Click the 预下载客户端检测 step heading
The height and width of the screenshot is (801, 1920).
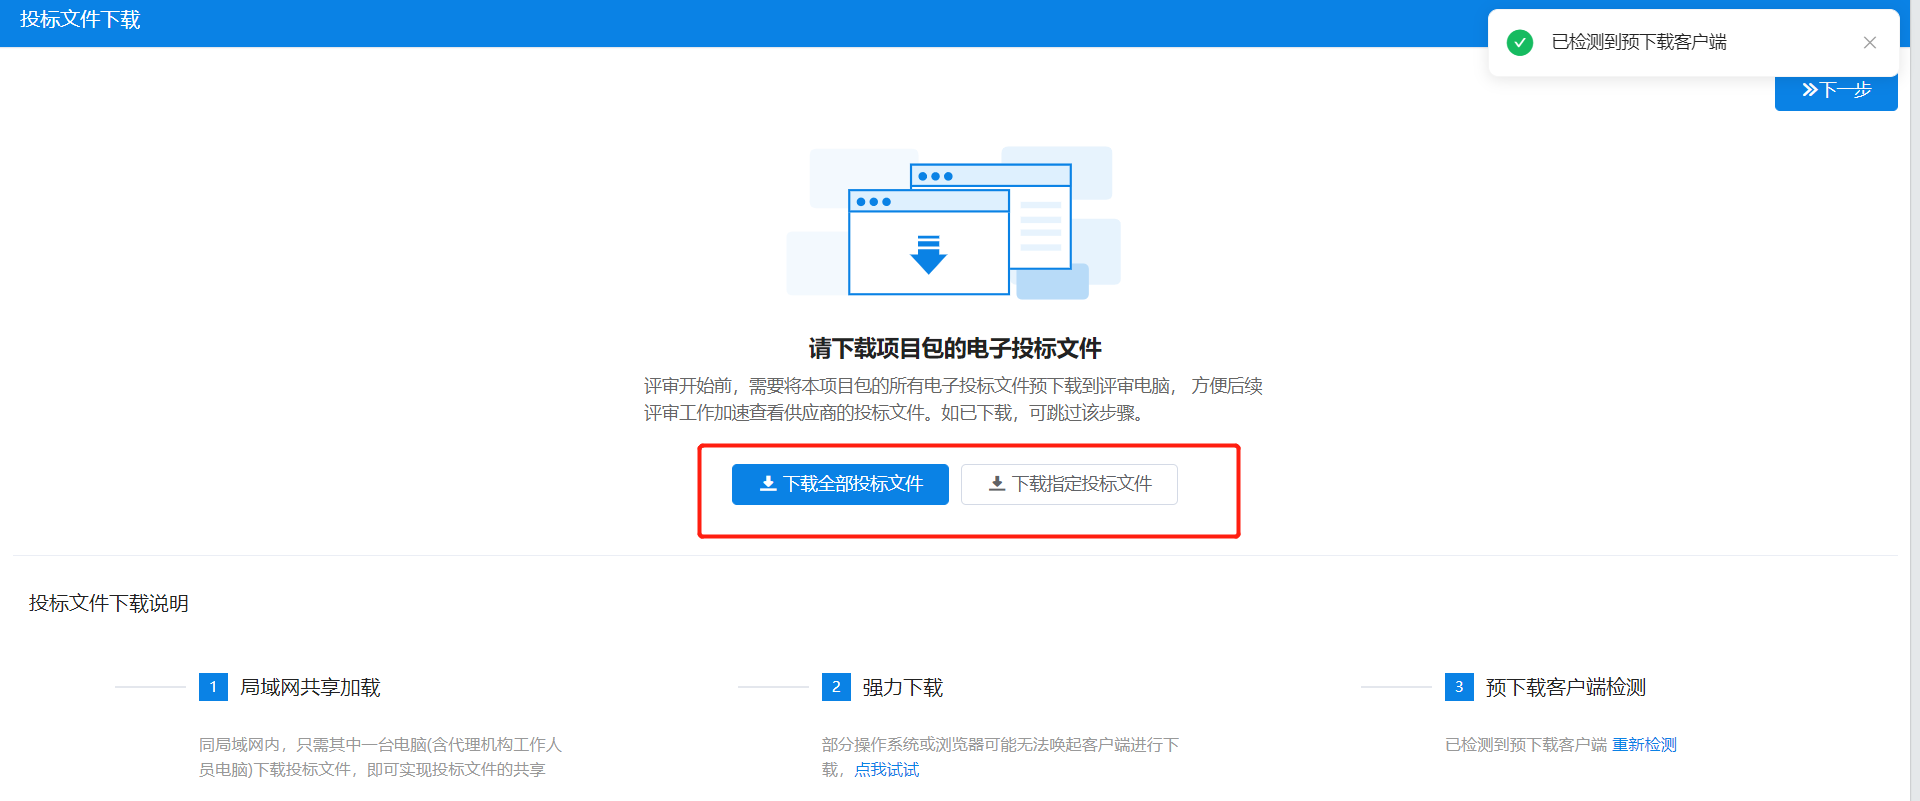click(x=1566, y=688)
